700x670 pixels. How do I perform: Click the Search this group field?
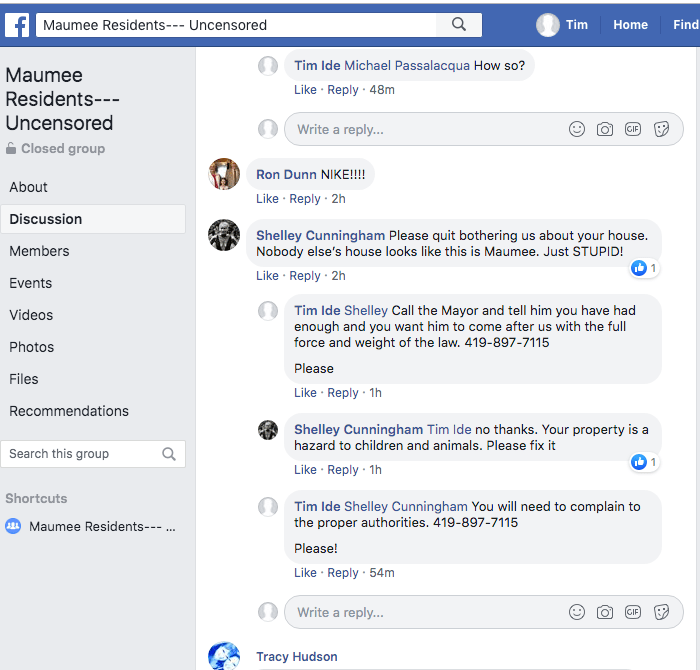(x=80, y=454)
